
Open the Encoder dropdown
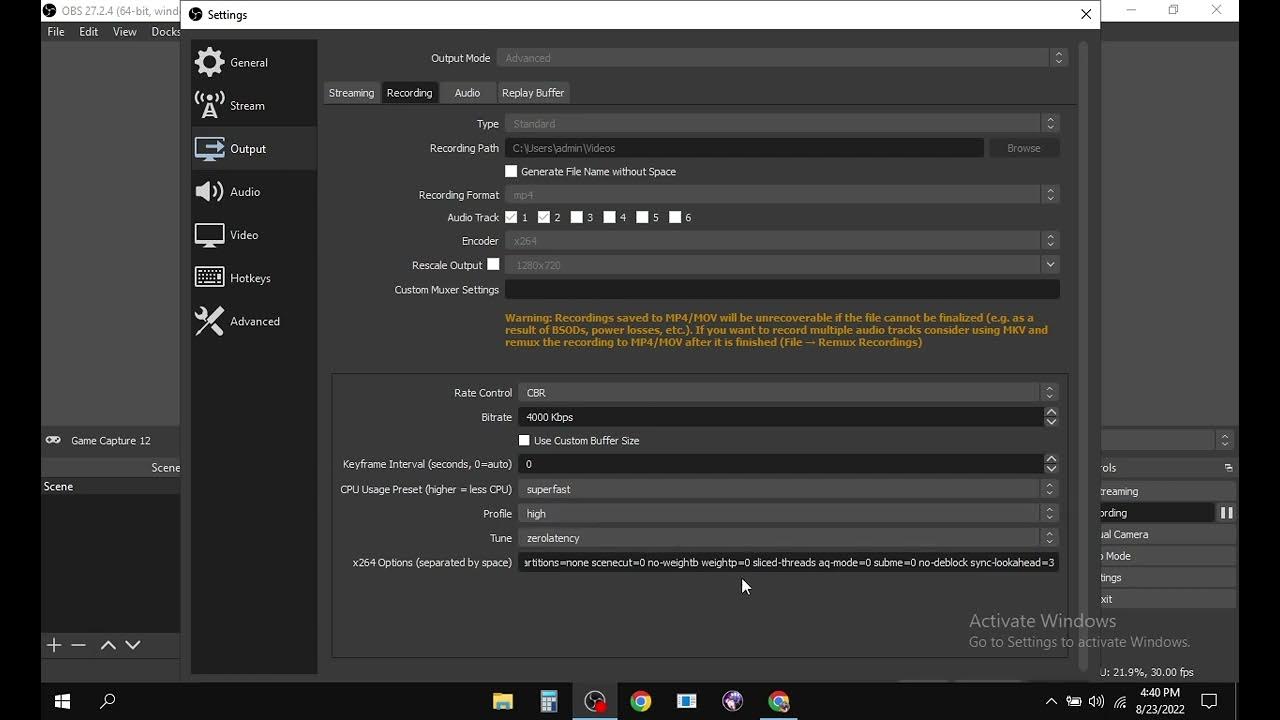[782, 240]
